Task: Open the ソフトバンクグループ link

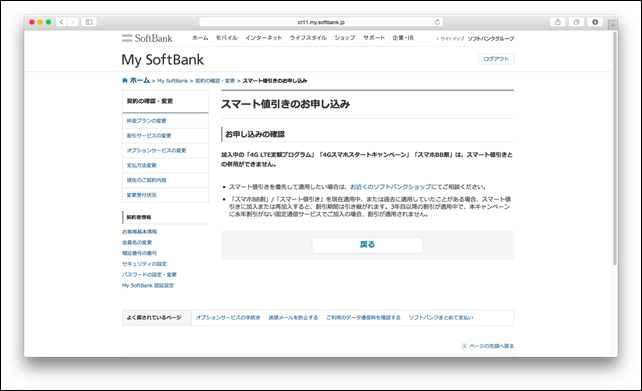Action: click(x=491, y=38)
